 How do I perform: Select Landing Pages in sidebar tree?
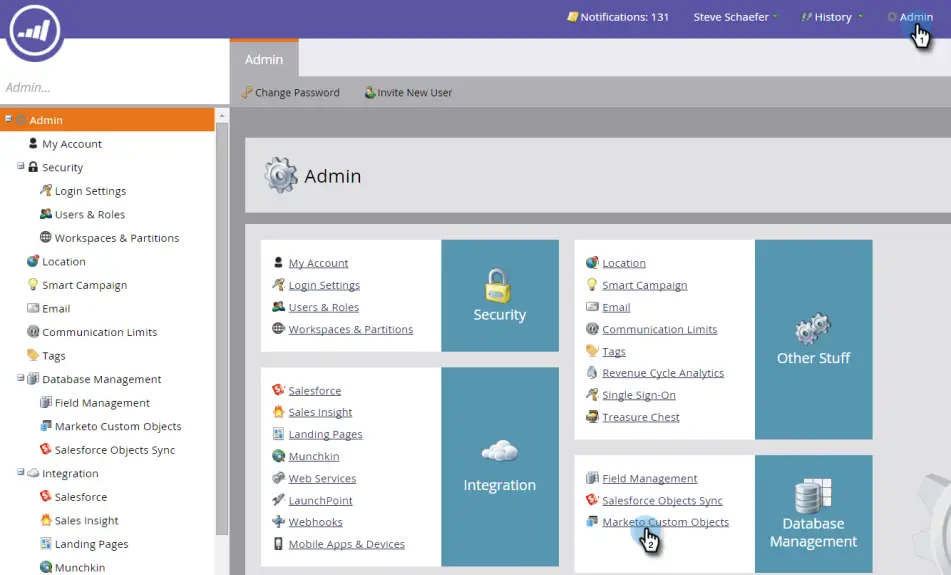pos(91,543)
